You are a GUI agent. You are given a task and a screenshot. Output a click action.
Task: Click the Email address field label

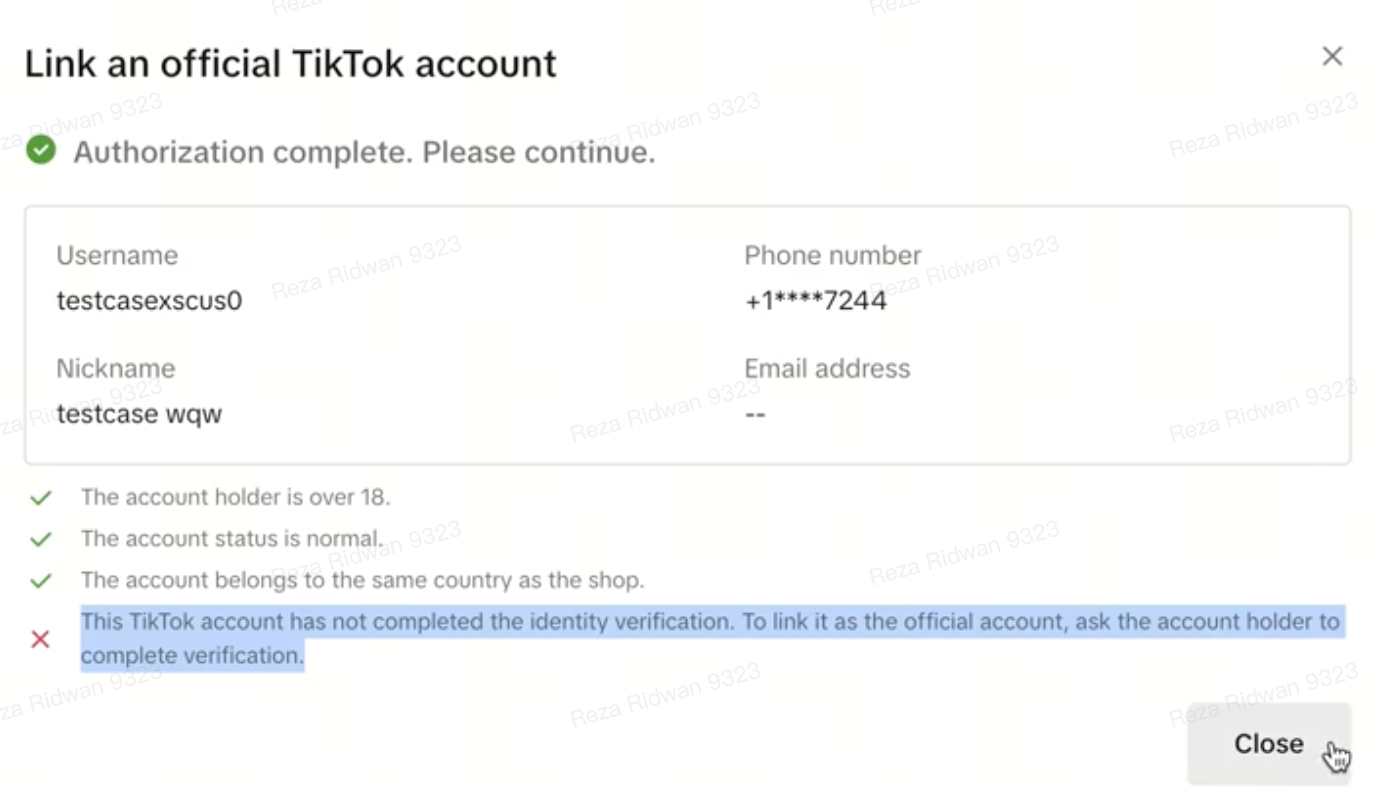point(827,368)
